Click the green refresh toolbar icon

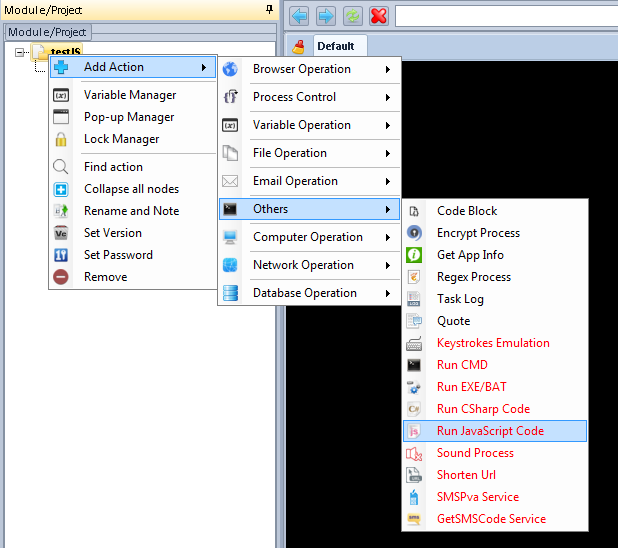pyautogui.click(x=353, y=16)
